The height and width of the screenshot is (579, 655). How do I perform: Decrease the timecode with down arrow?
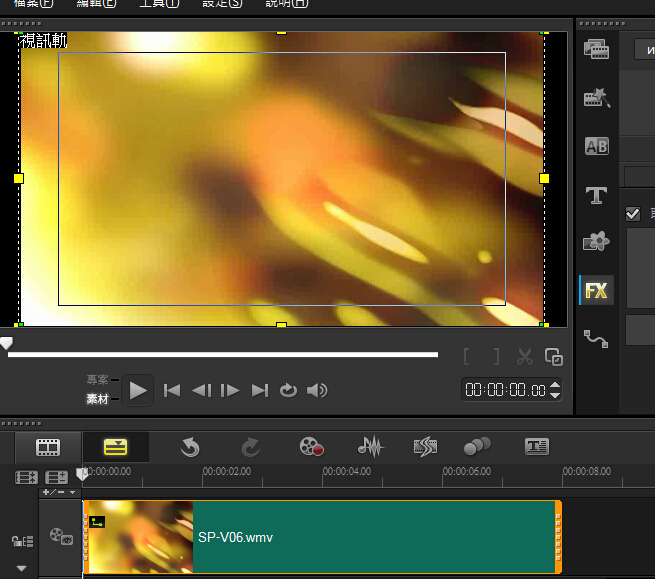coord(555,395)
